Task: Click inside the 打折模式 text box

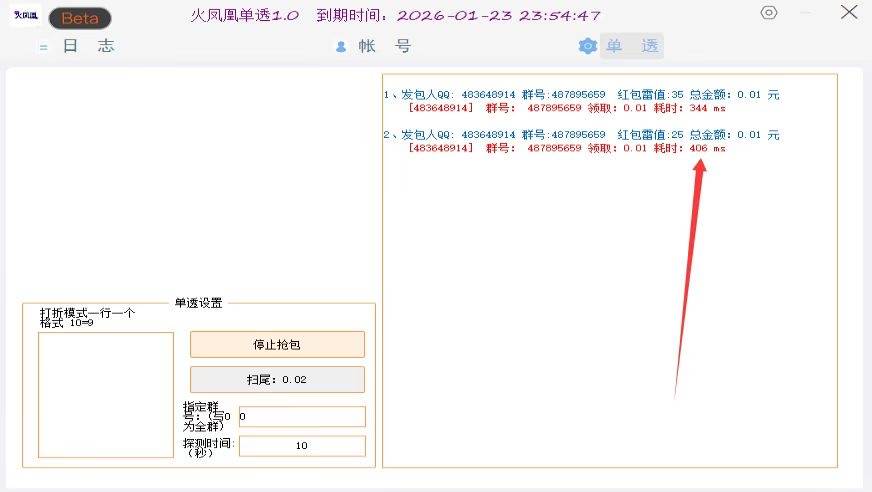Action: (x=106, y=395)
